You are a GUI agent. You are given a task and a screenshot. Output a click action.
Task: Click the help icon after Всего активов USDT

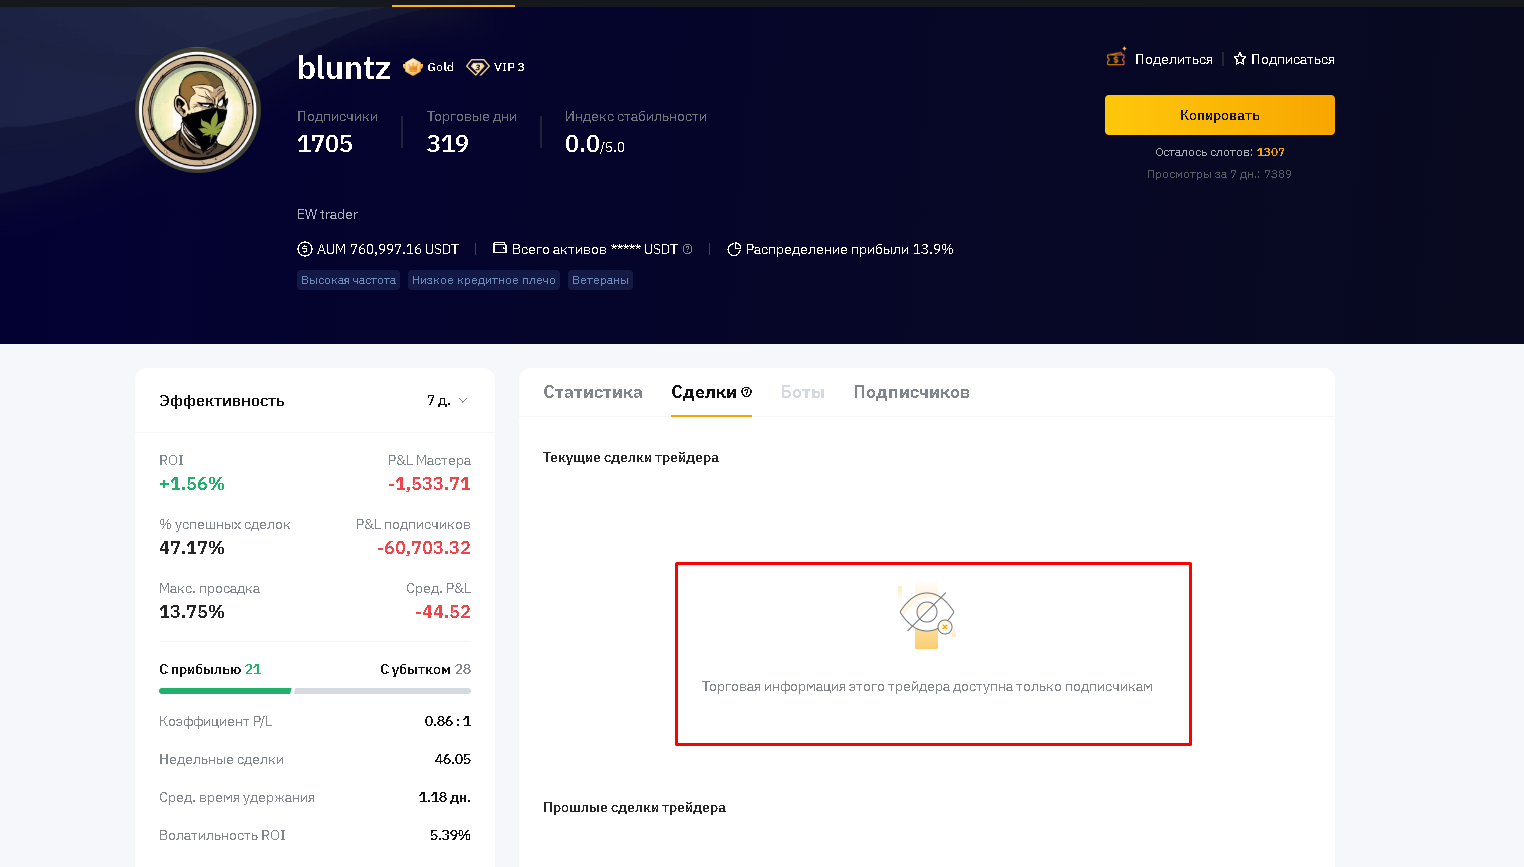[688, 249]
